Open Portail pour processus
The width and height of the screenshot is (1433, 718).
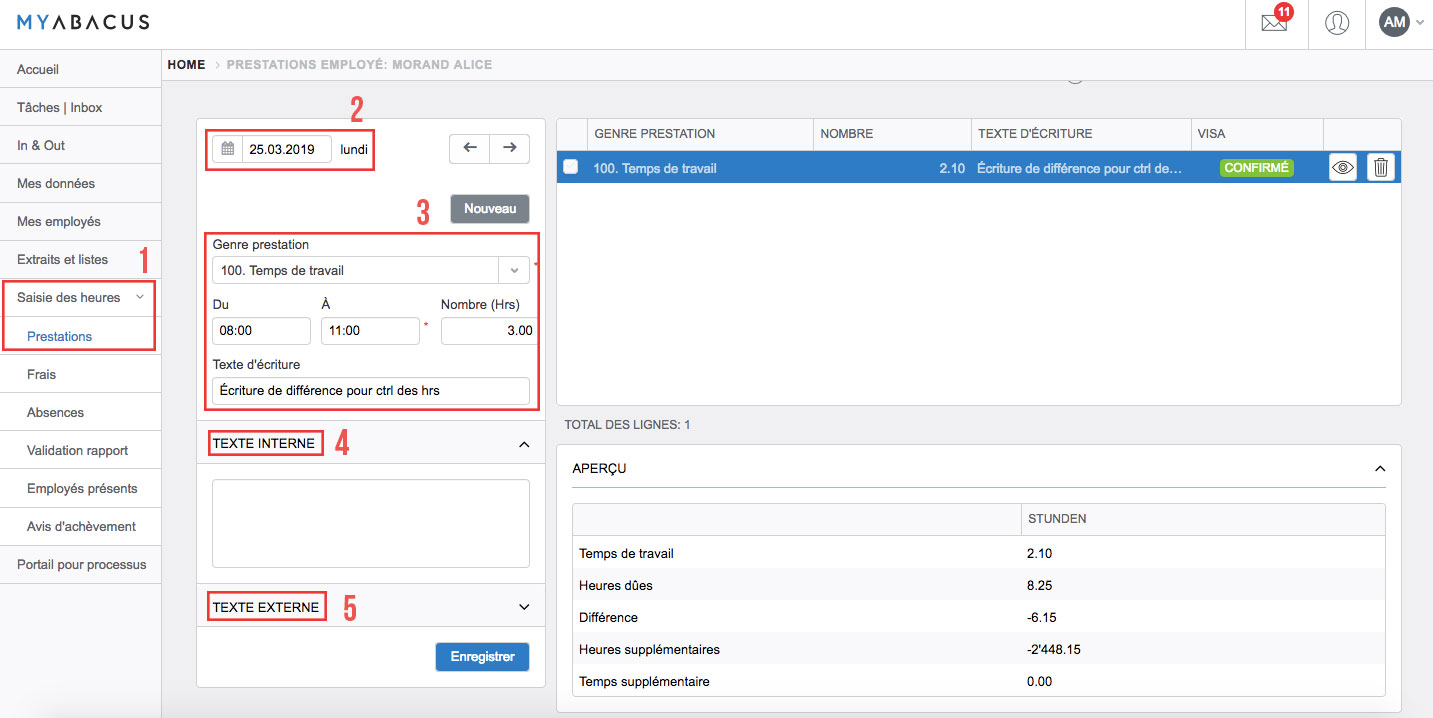tap(80, 564)
